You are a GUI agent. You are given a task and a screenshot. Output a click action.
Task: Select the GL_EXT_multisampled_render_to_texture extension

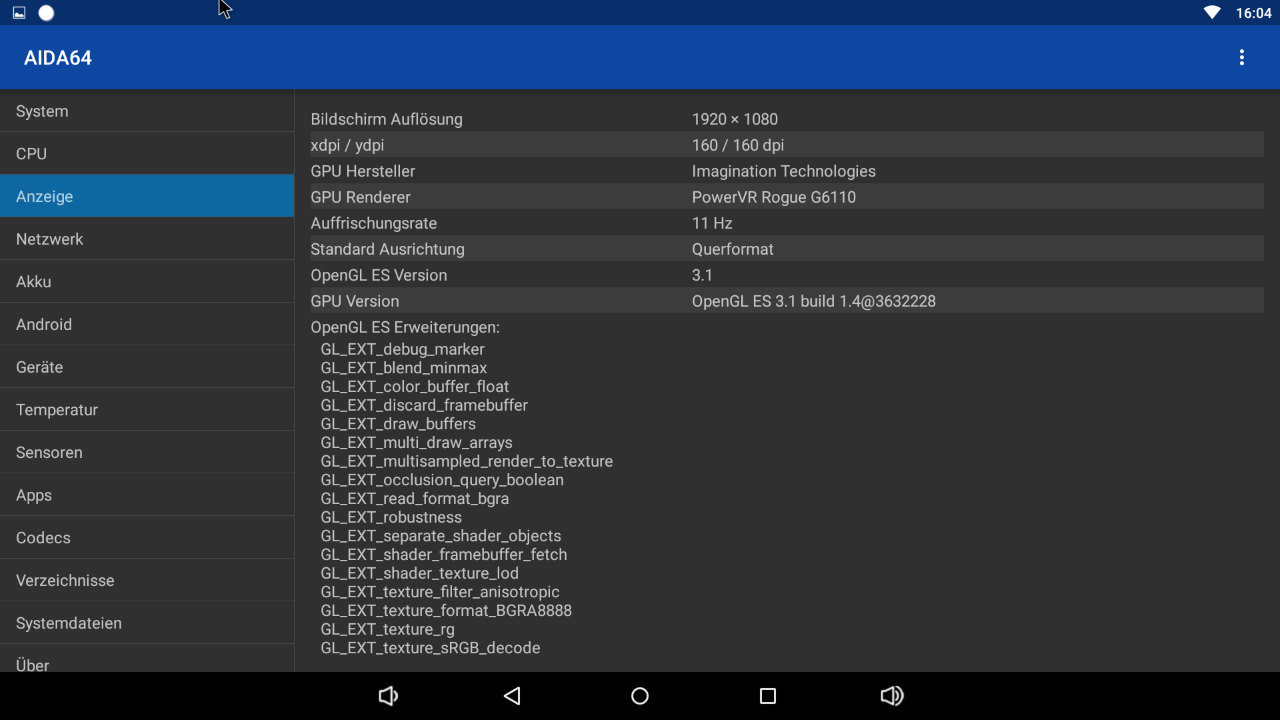[466, 461]
